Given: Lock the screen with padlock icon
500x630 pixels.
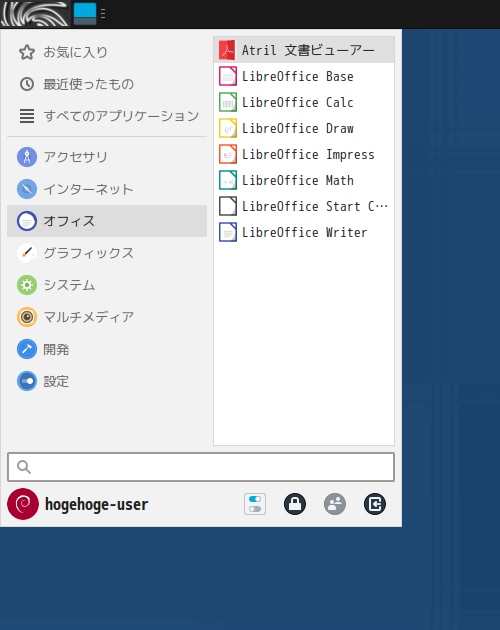Looking at the screenshot, I should 295,504.
